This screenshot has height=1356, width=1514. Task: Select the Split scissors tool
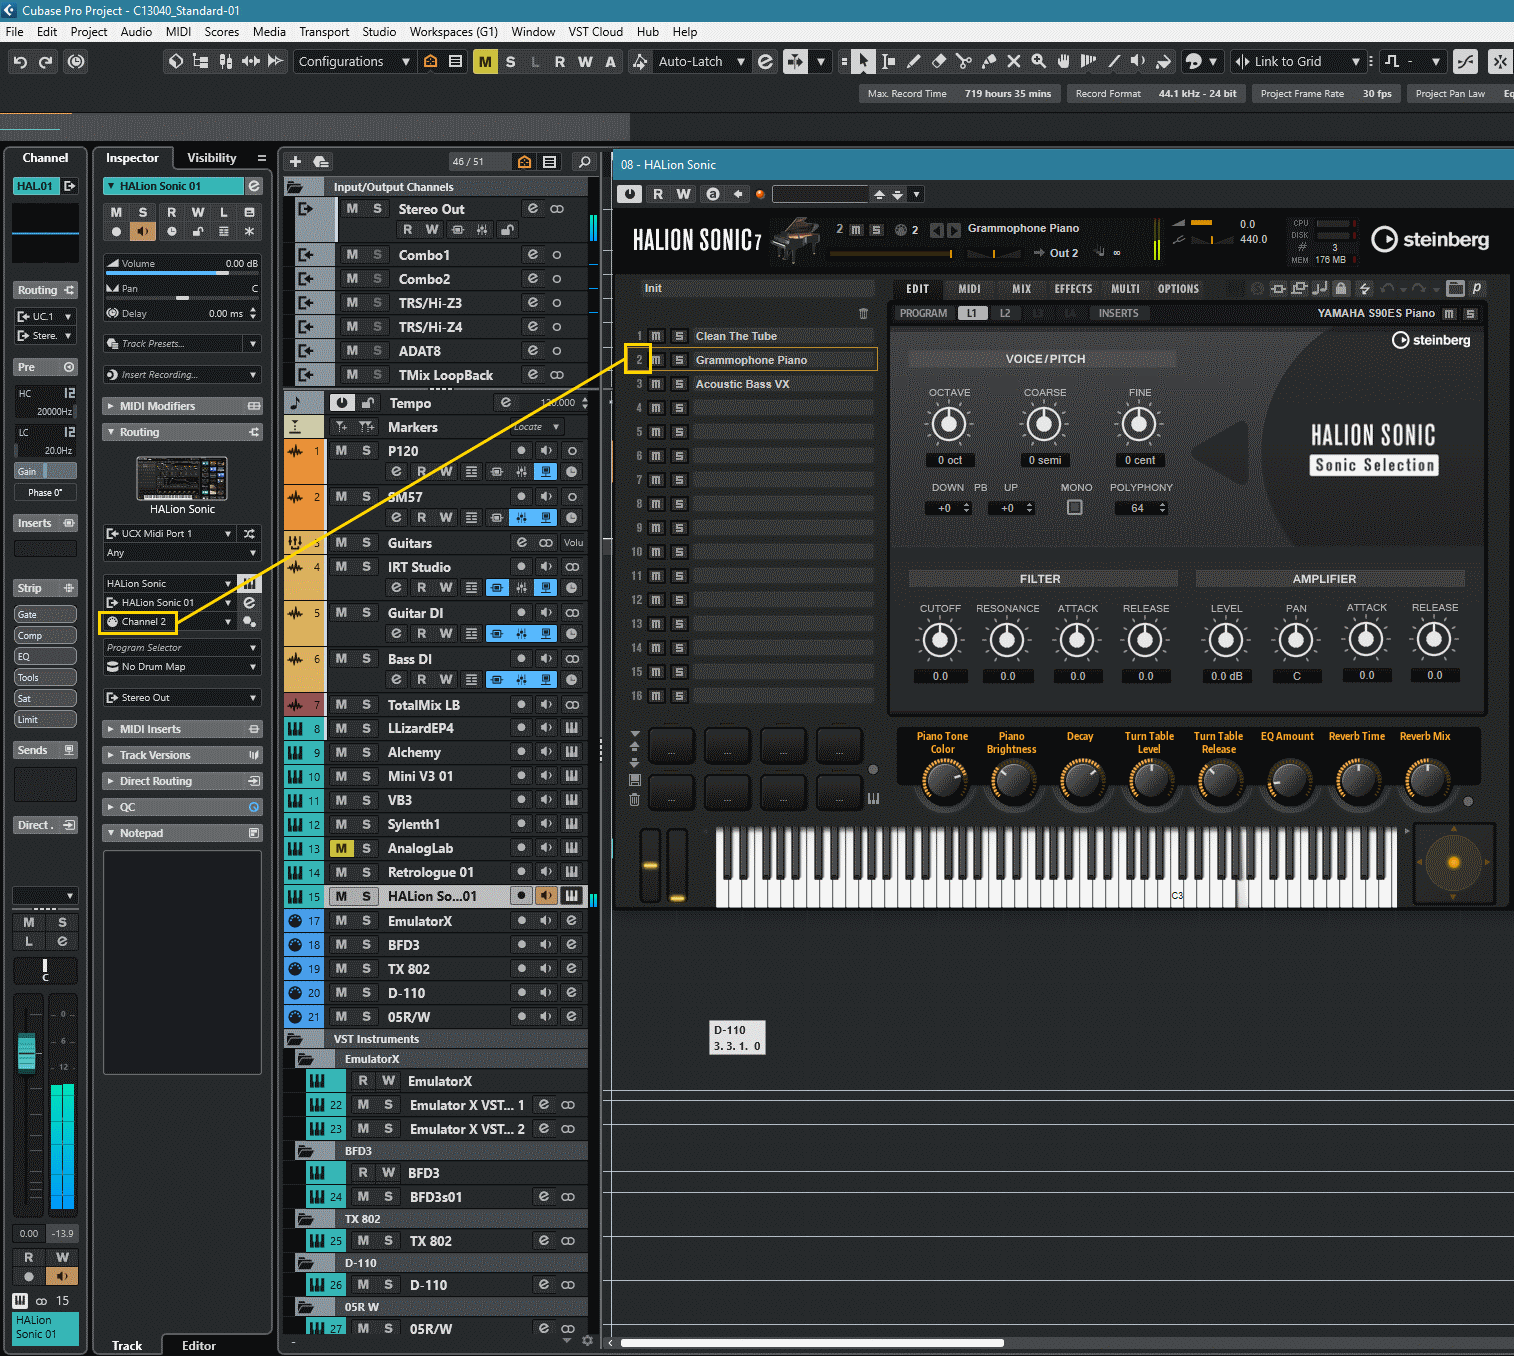[964, 62]
